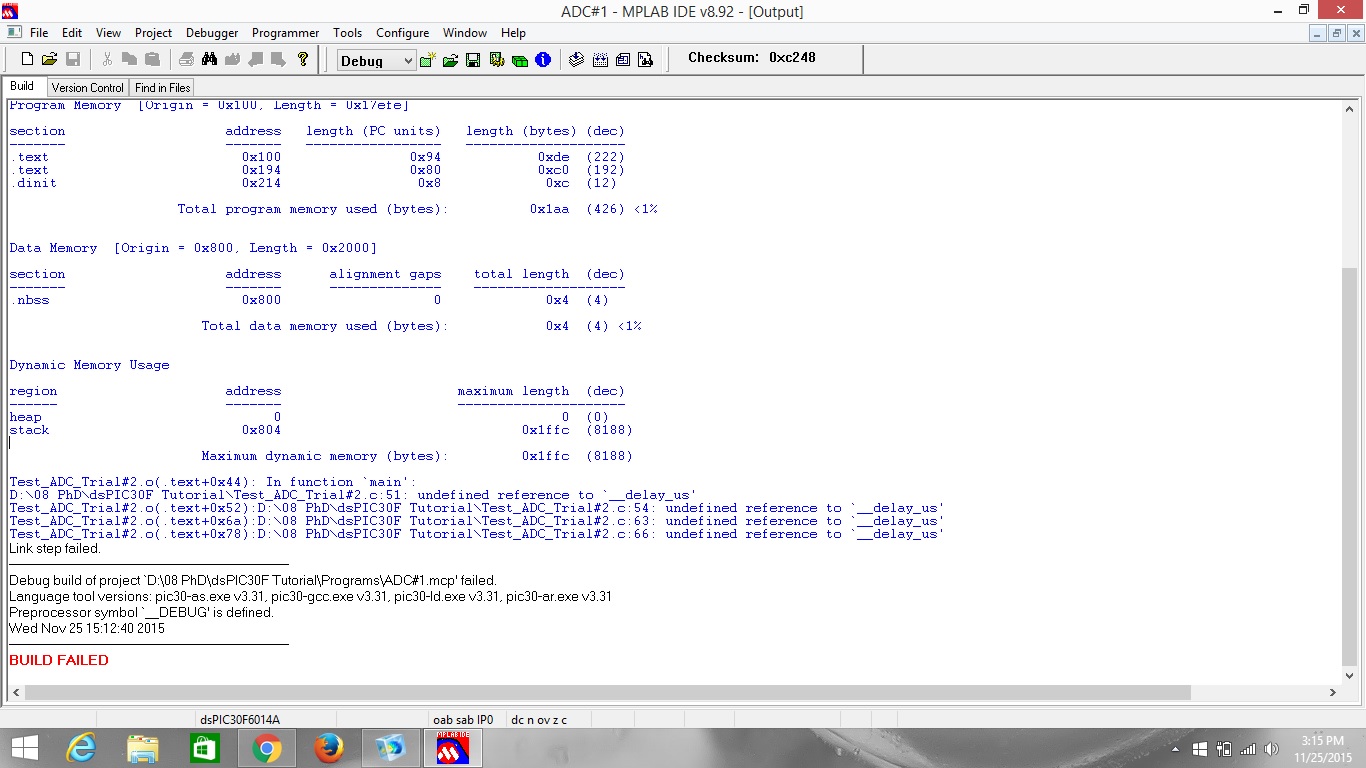1366x768 pixels.
Task: Click the volume icon in the system tray
Action: click(1272, 749)
